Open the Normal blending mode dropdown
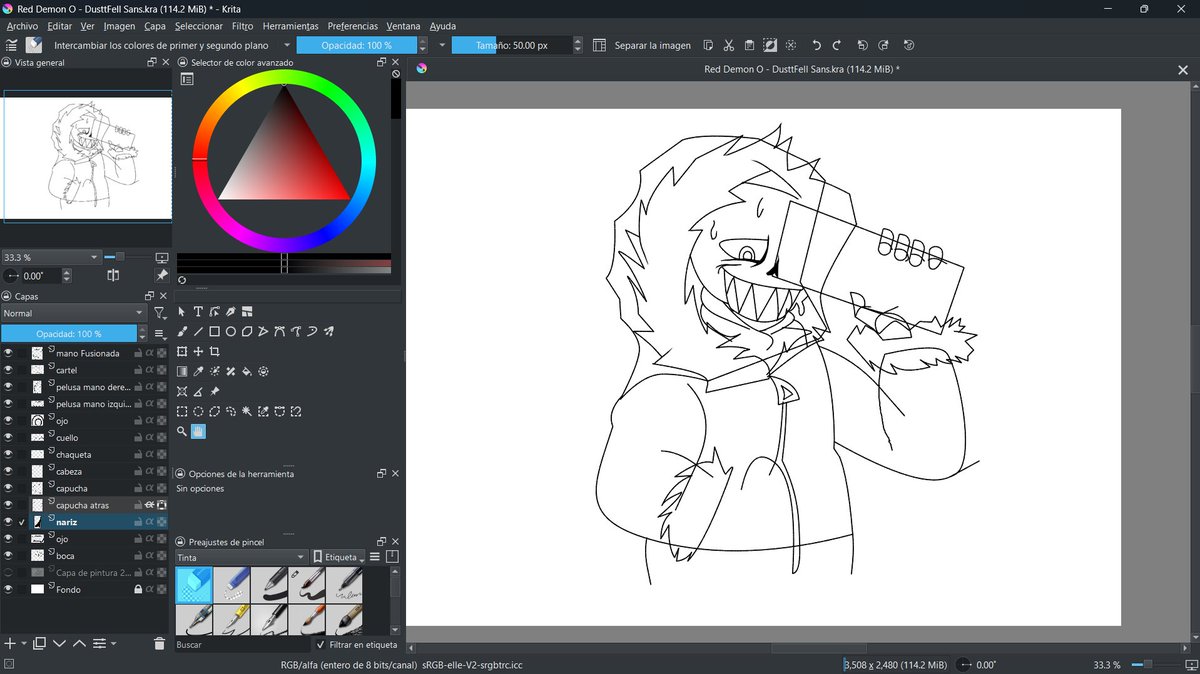The height and width of the screenshot is (674, 1200). click(74, 313)
